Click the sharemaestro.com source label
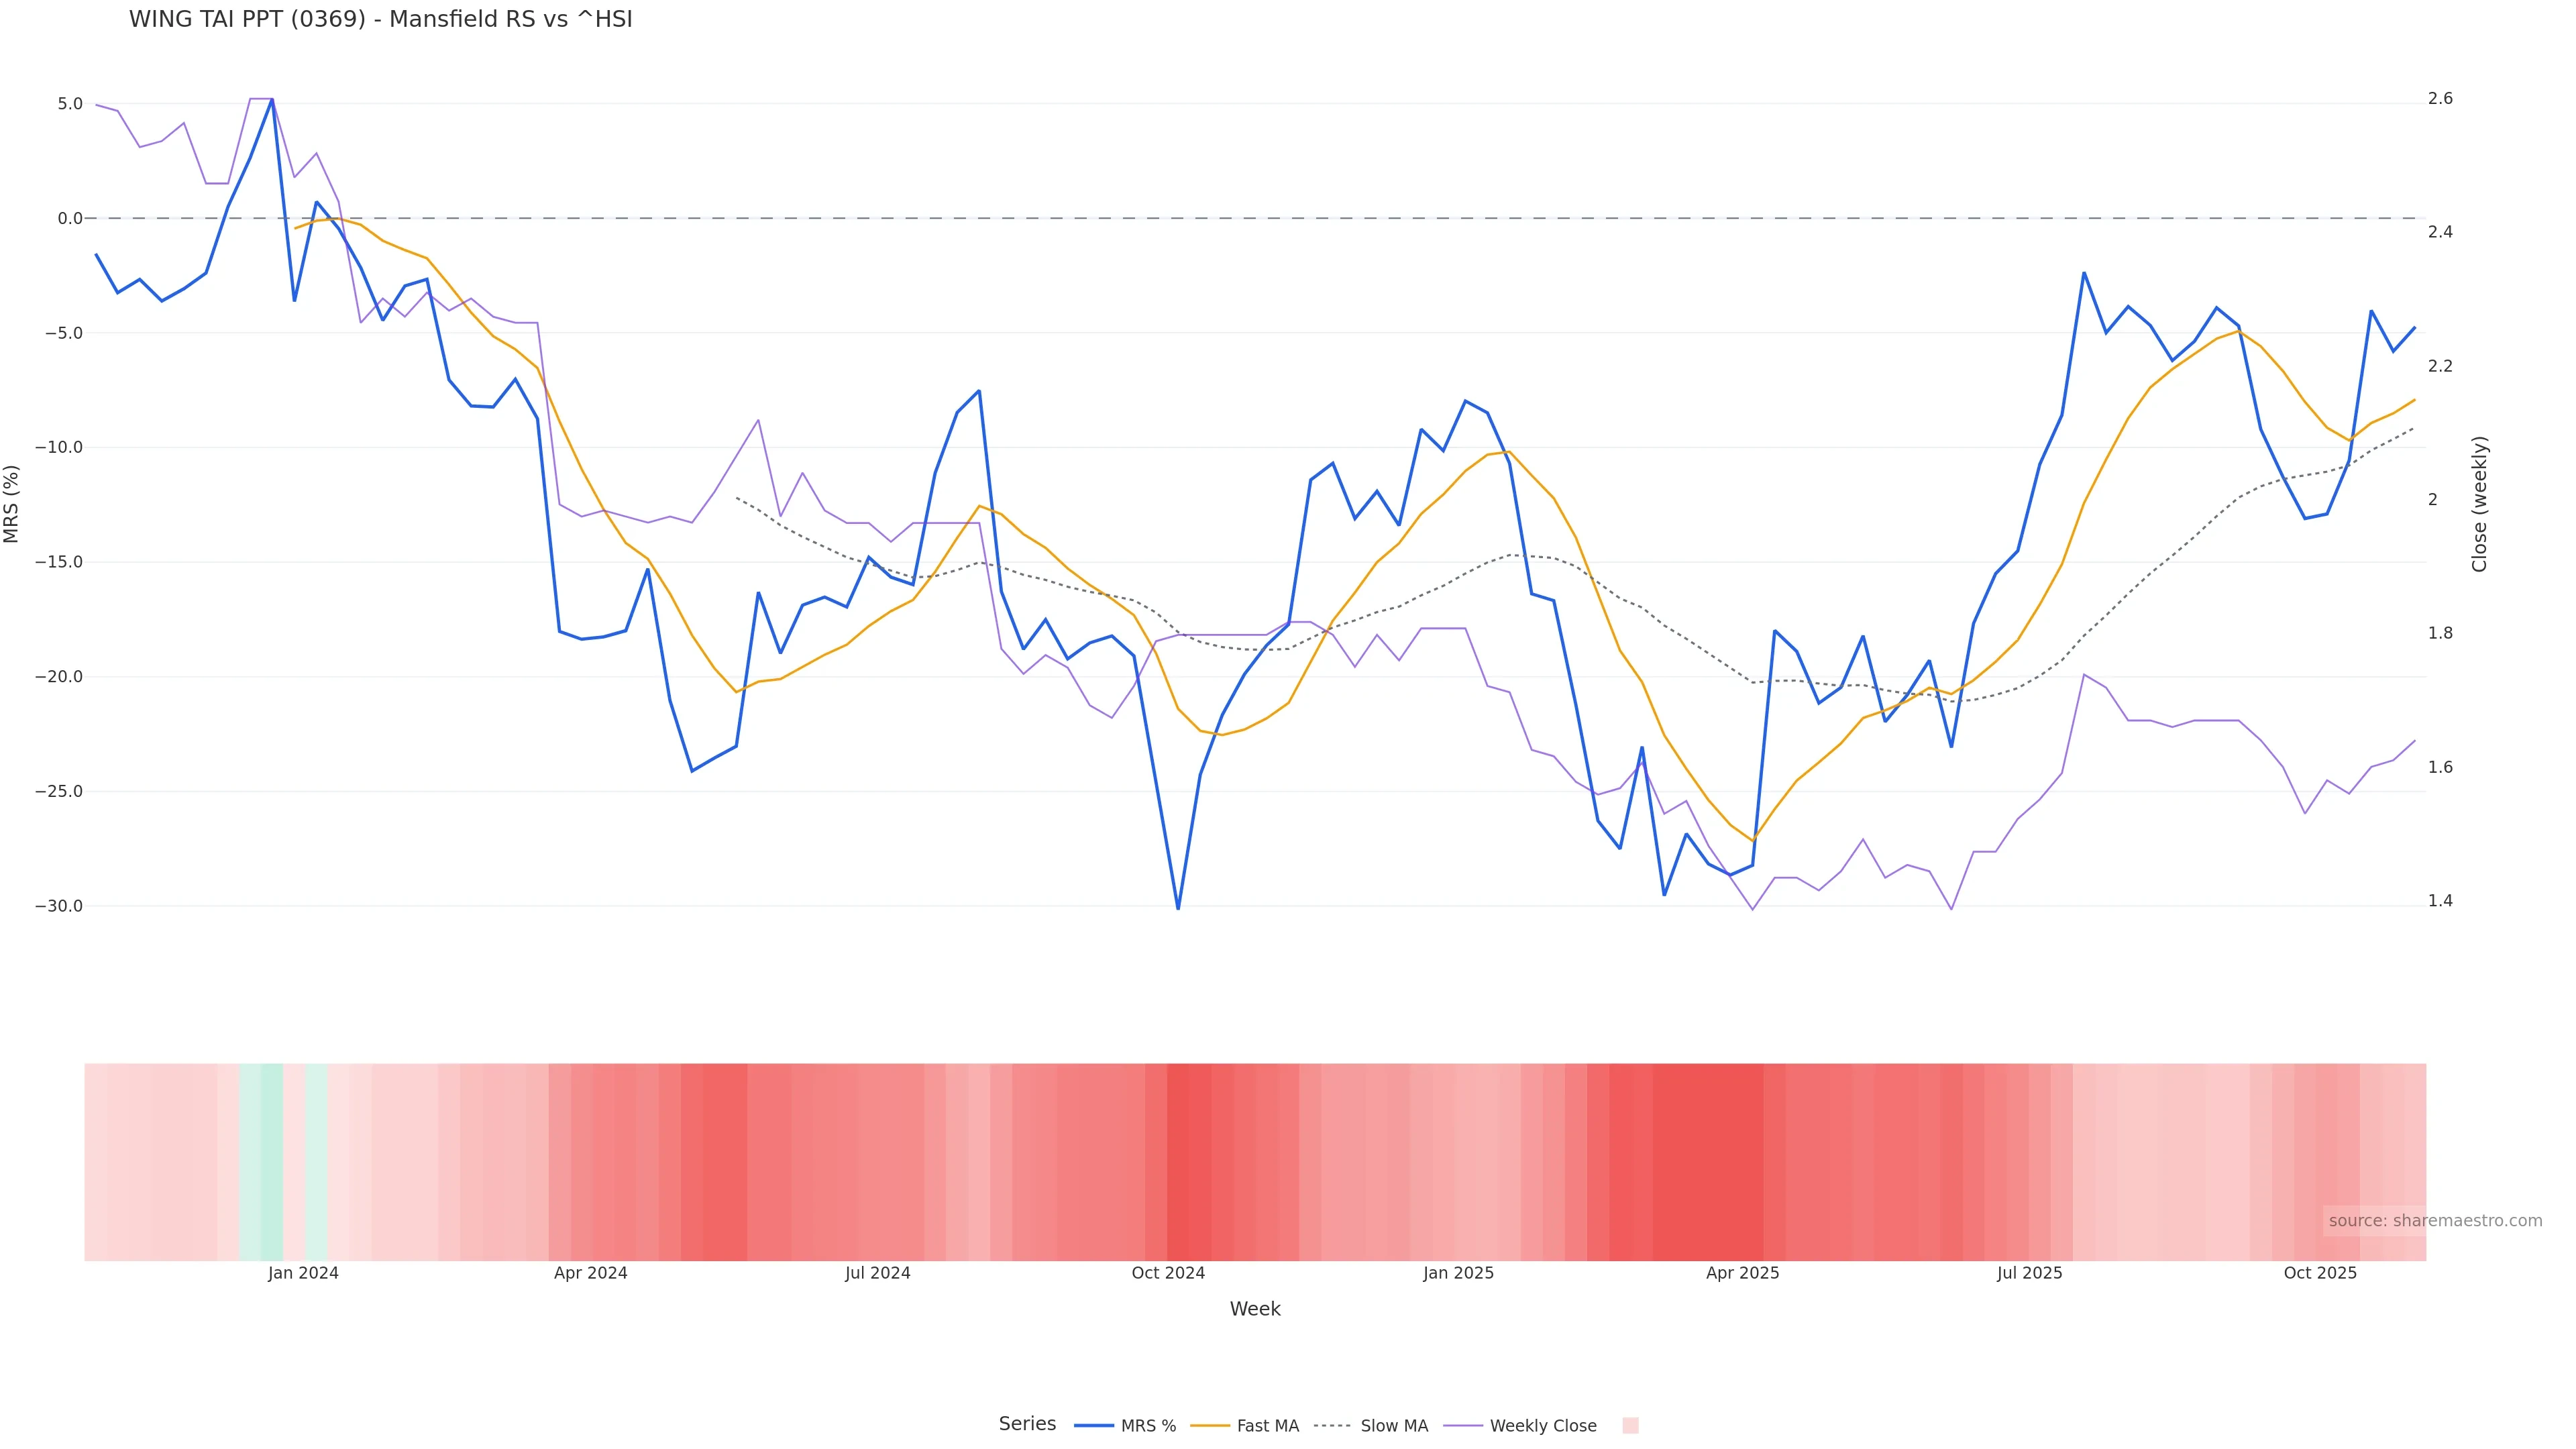 click(x=2434, y=1221)
